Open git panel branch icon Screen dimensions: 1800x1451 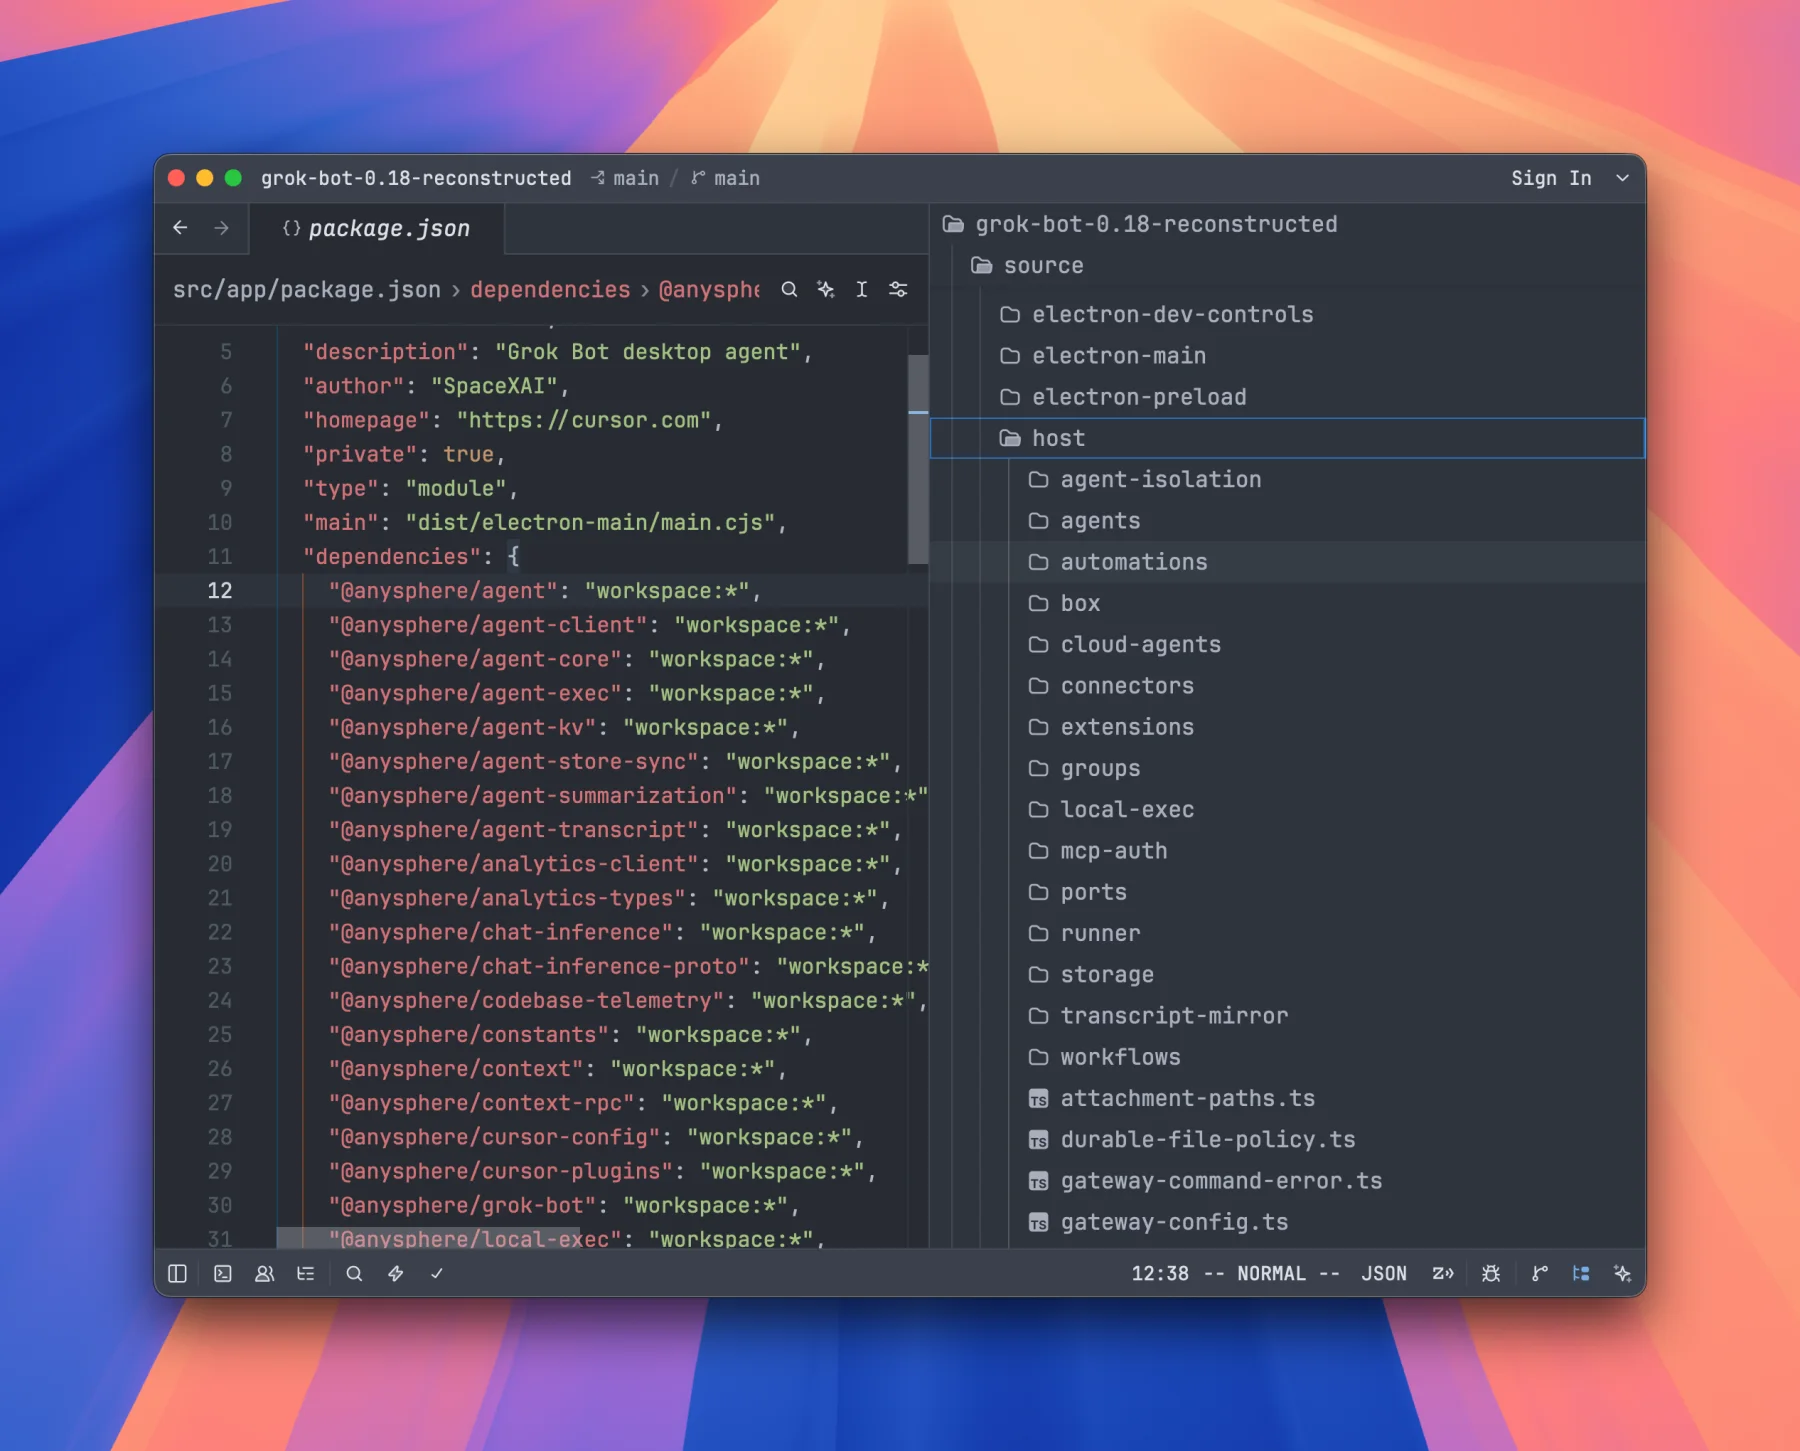click(x=1539, y=1273)
